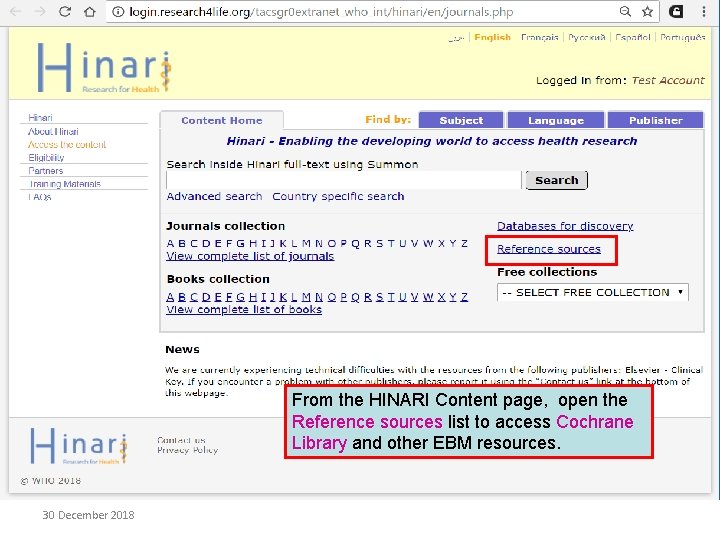Expand the Select Free Collection dropdown
The width and height of the screenshot is (720, 540).
[593, 292]
